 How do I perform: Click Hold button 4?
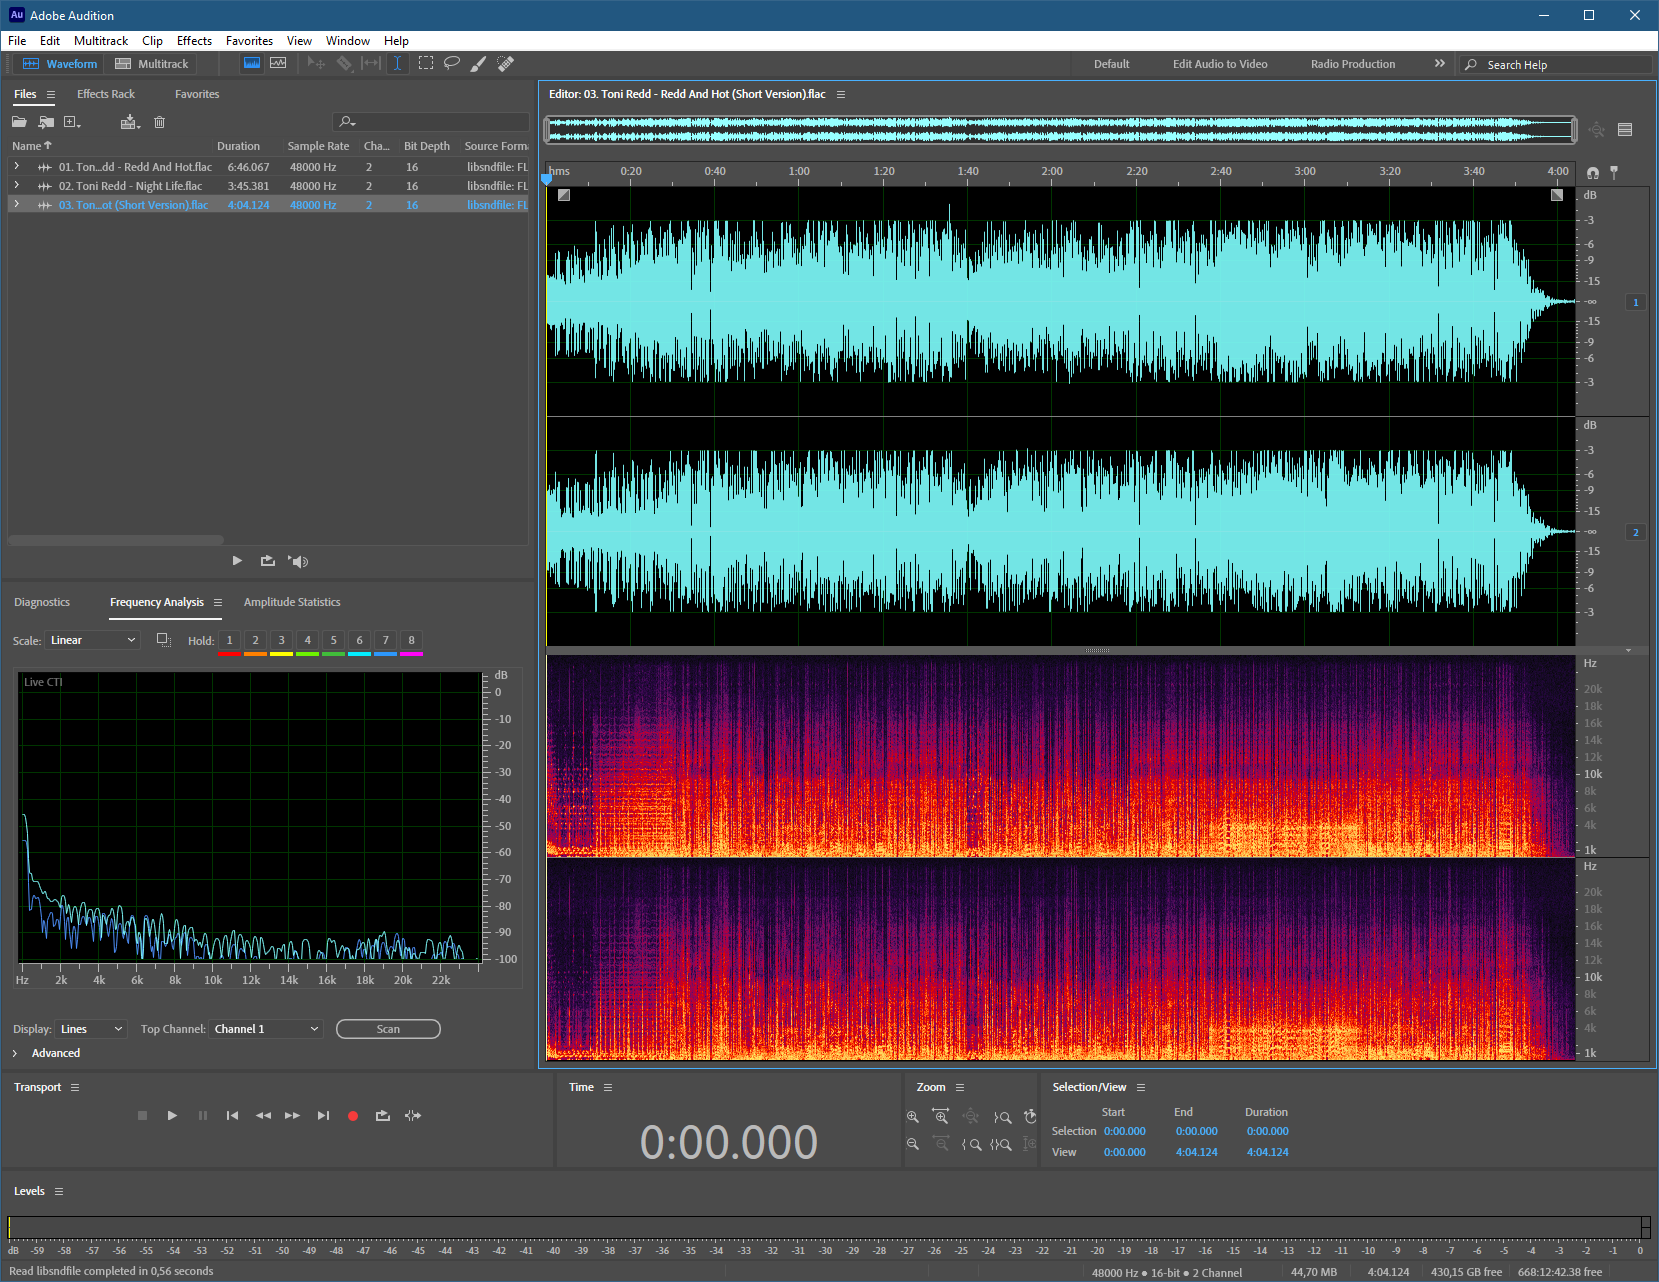(x=308, y=640)
